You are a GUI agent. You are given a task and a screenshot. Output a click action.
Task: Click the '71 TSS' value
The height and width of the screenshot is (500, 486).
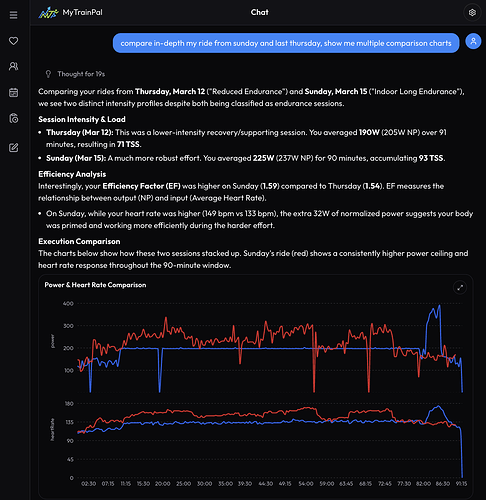129,144
